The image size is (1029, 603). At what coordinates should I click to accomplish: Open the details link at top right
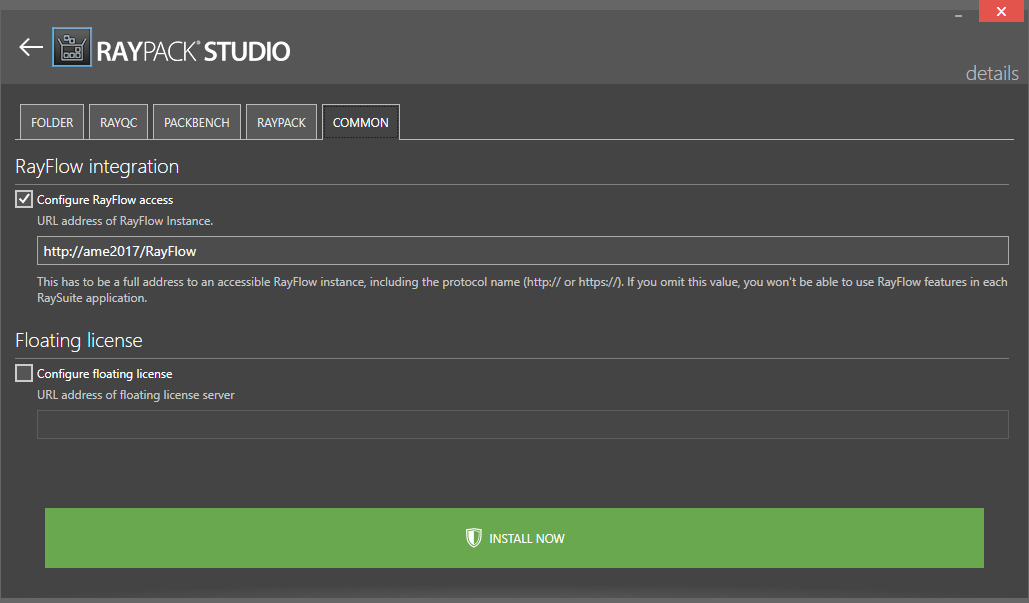click(x=991, y=73)
